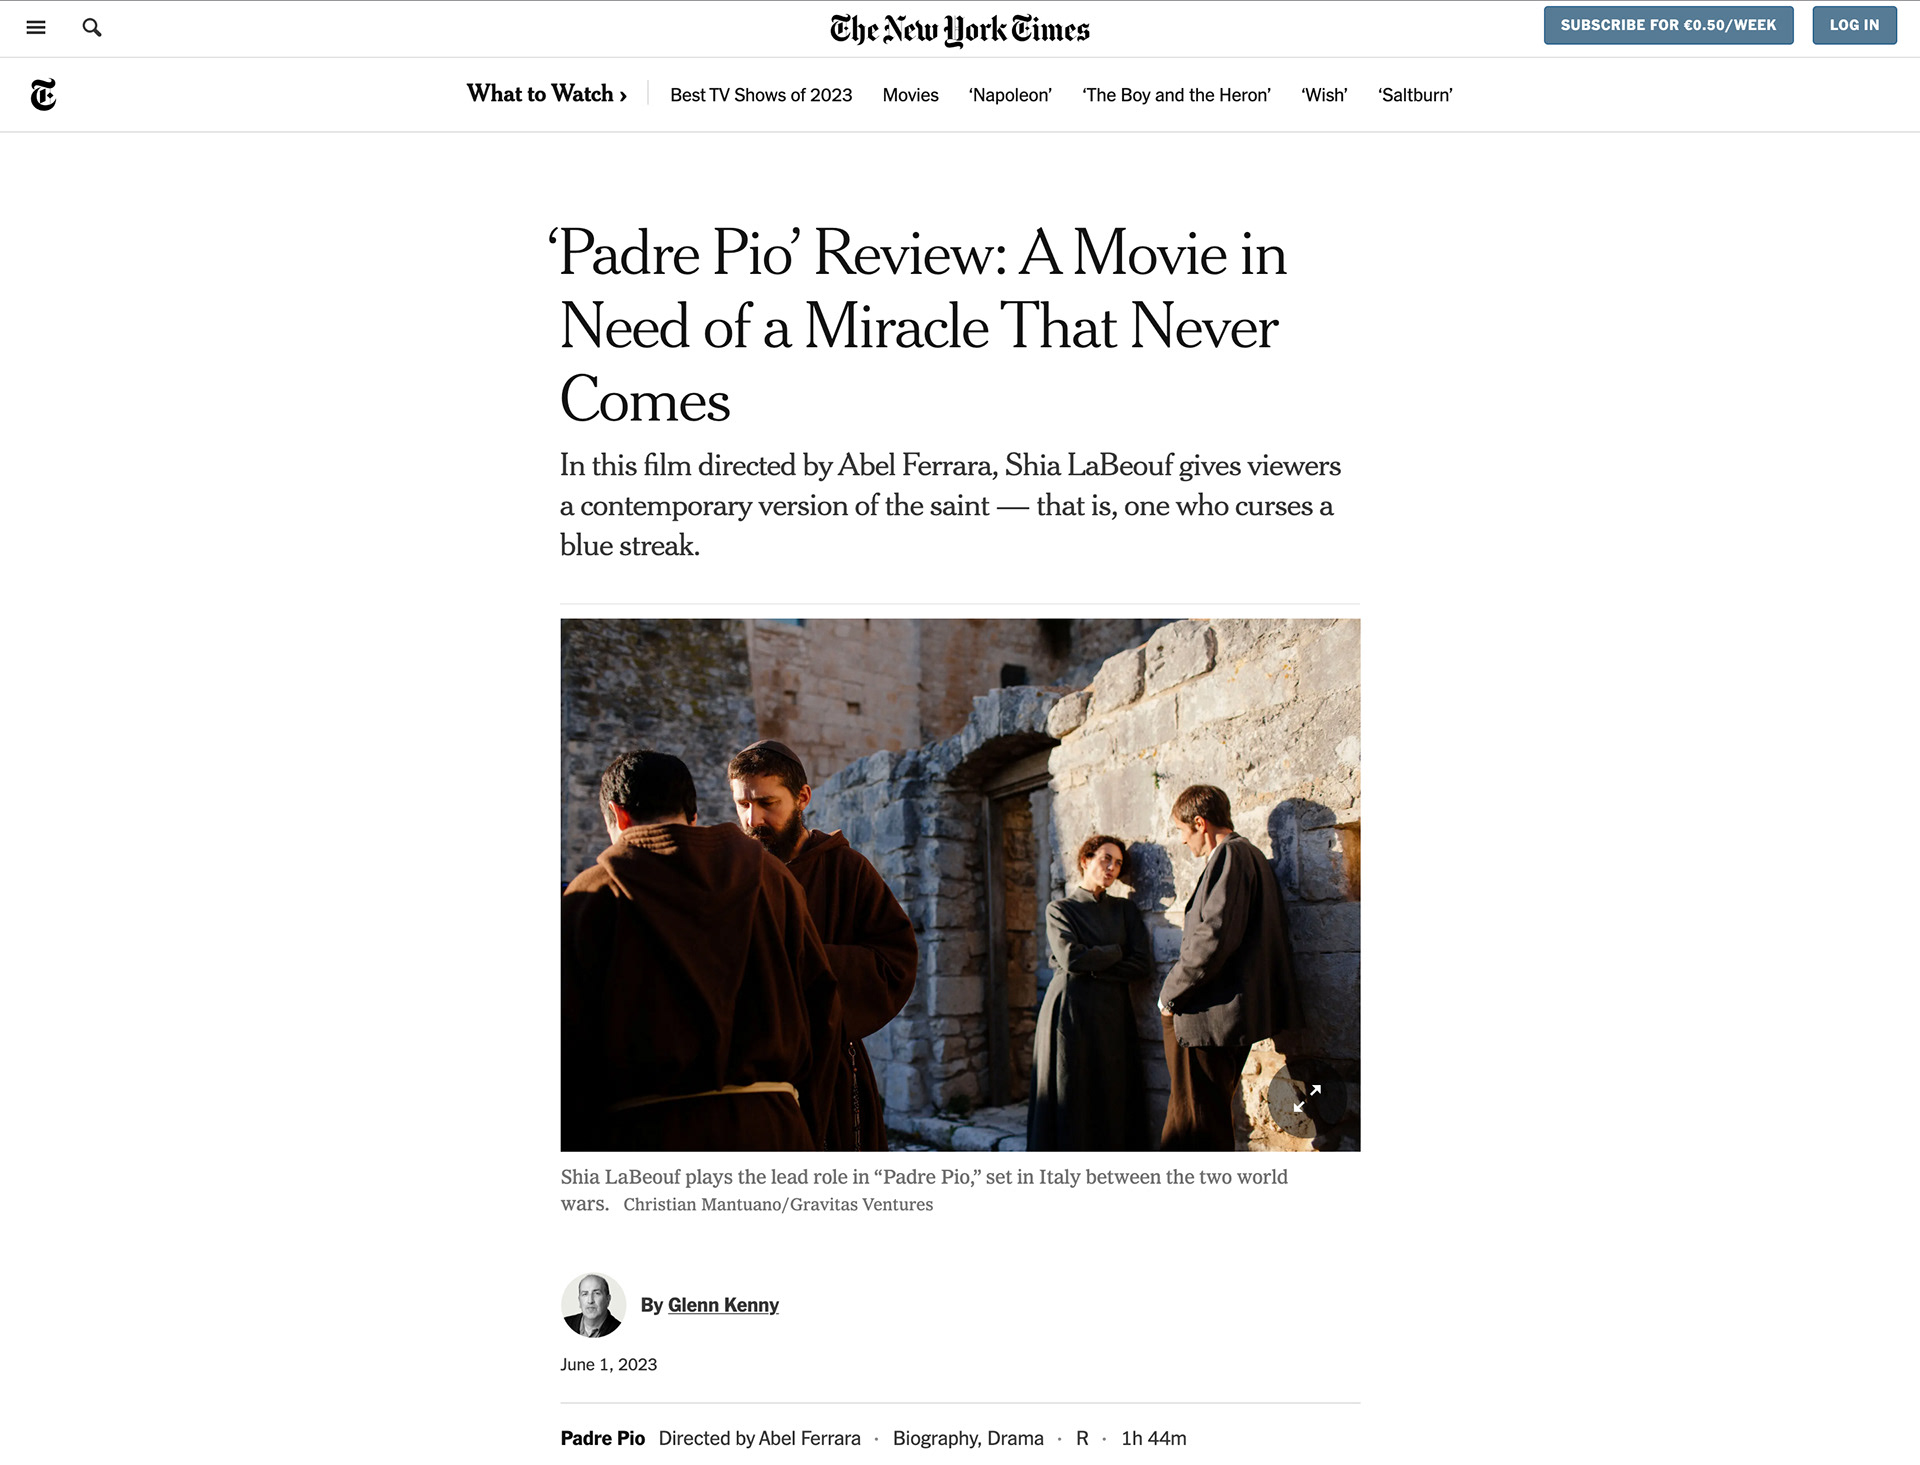Viewport: 1920px width, 1465px height.
Task: Click Glenn Kenny's author avatar
Action: pos(593,1305)
